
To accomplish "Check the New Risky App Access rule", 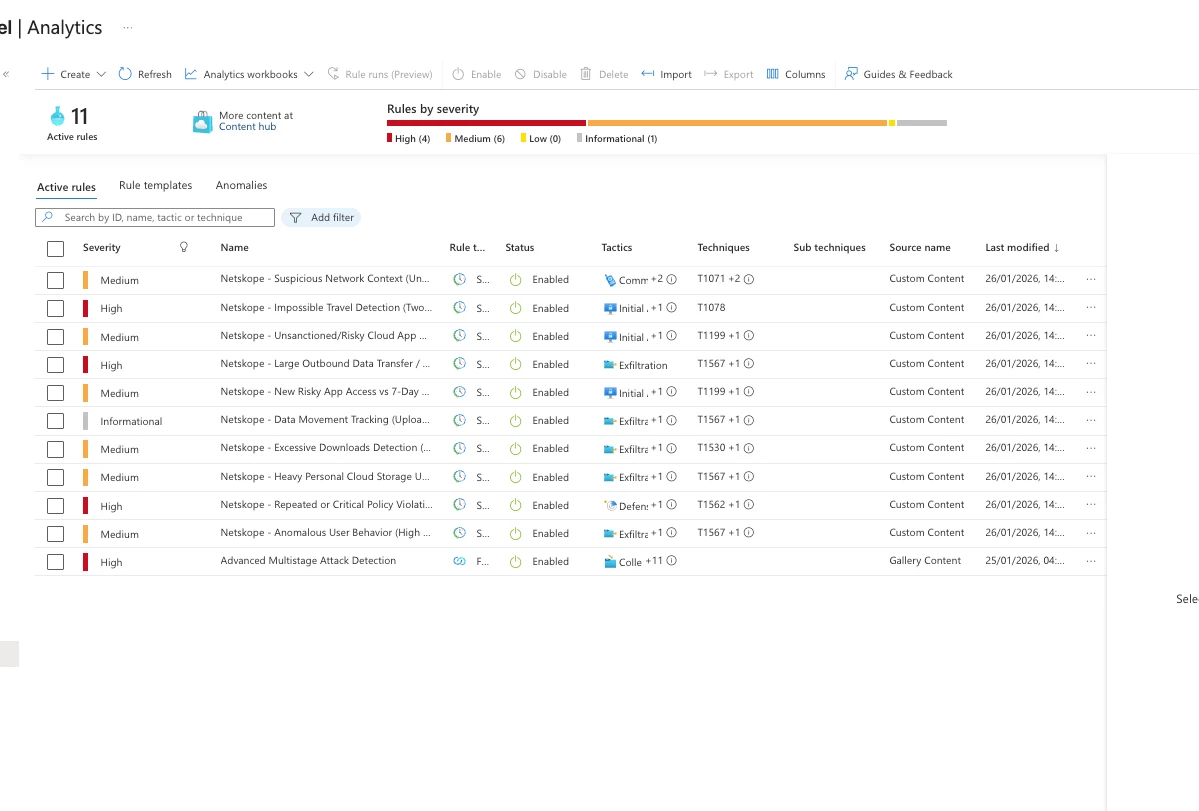I will (x=55, y=393).
